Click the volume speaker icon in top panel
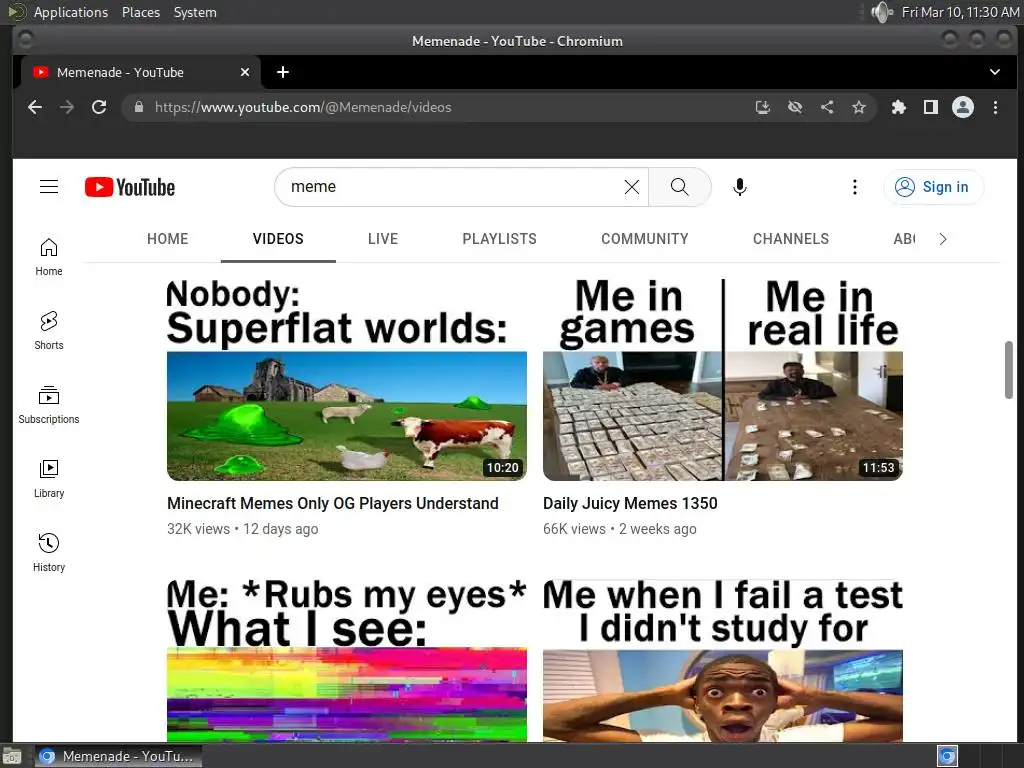This screenshot has height=768, width=1024. click(x=882, y=12)
